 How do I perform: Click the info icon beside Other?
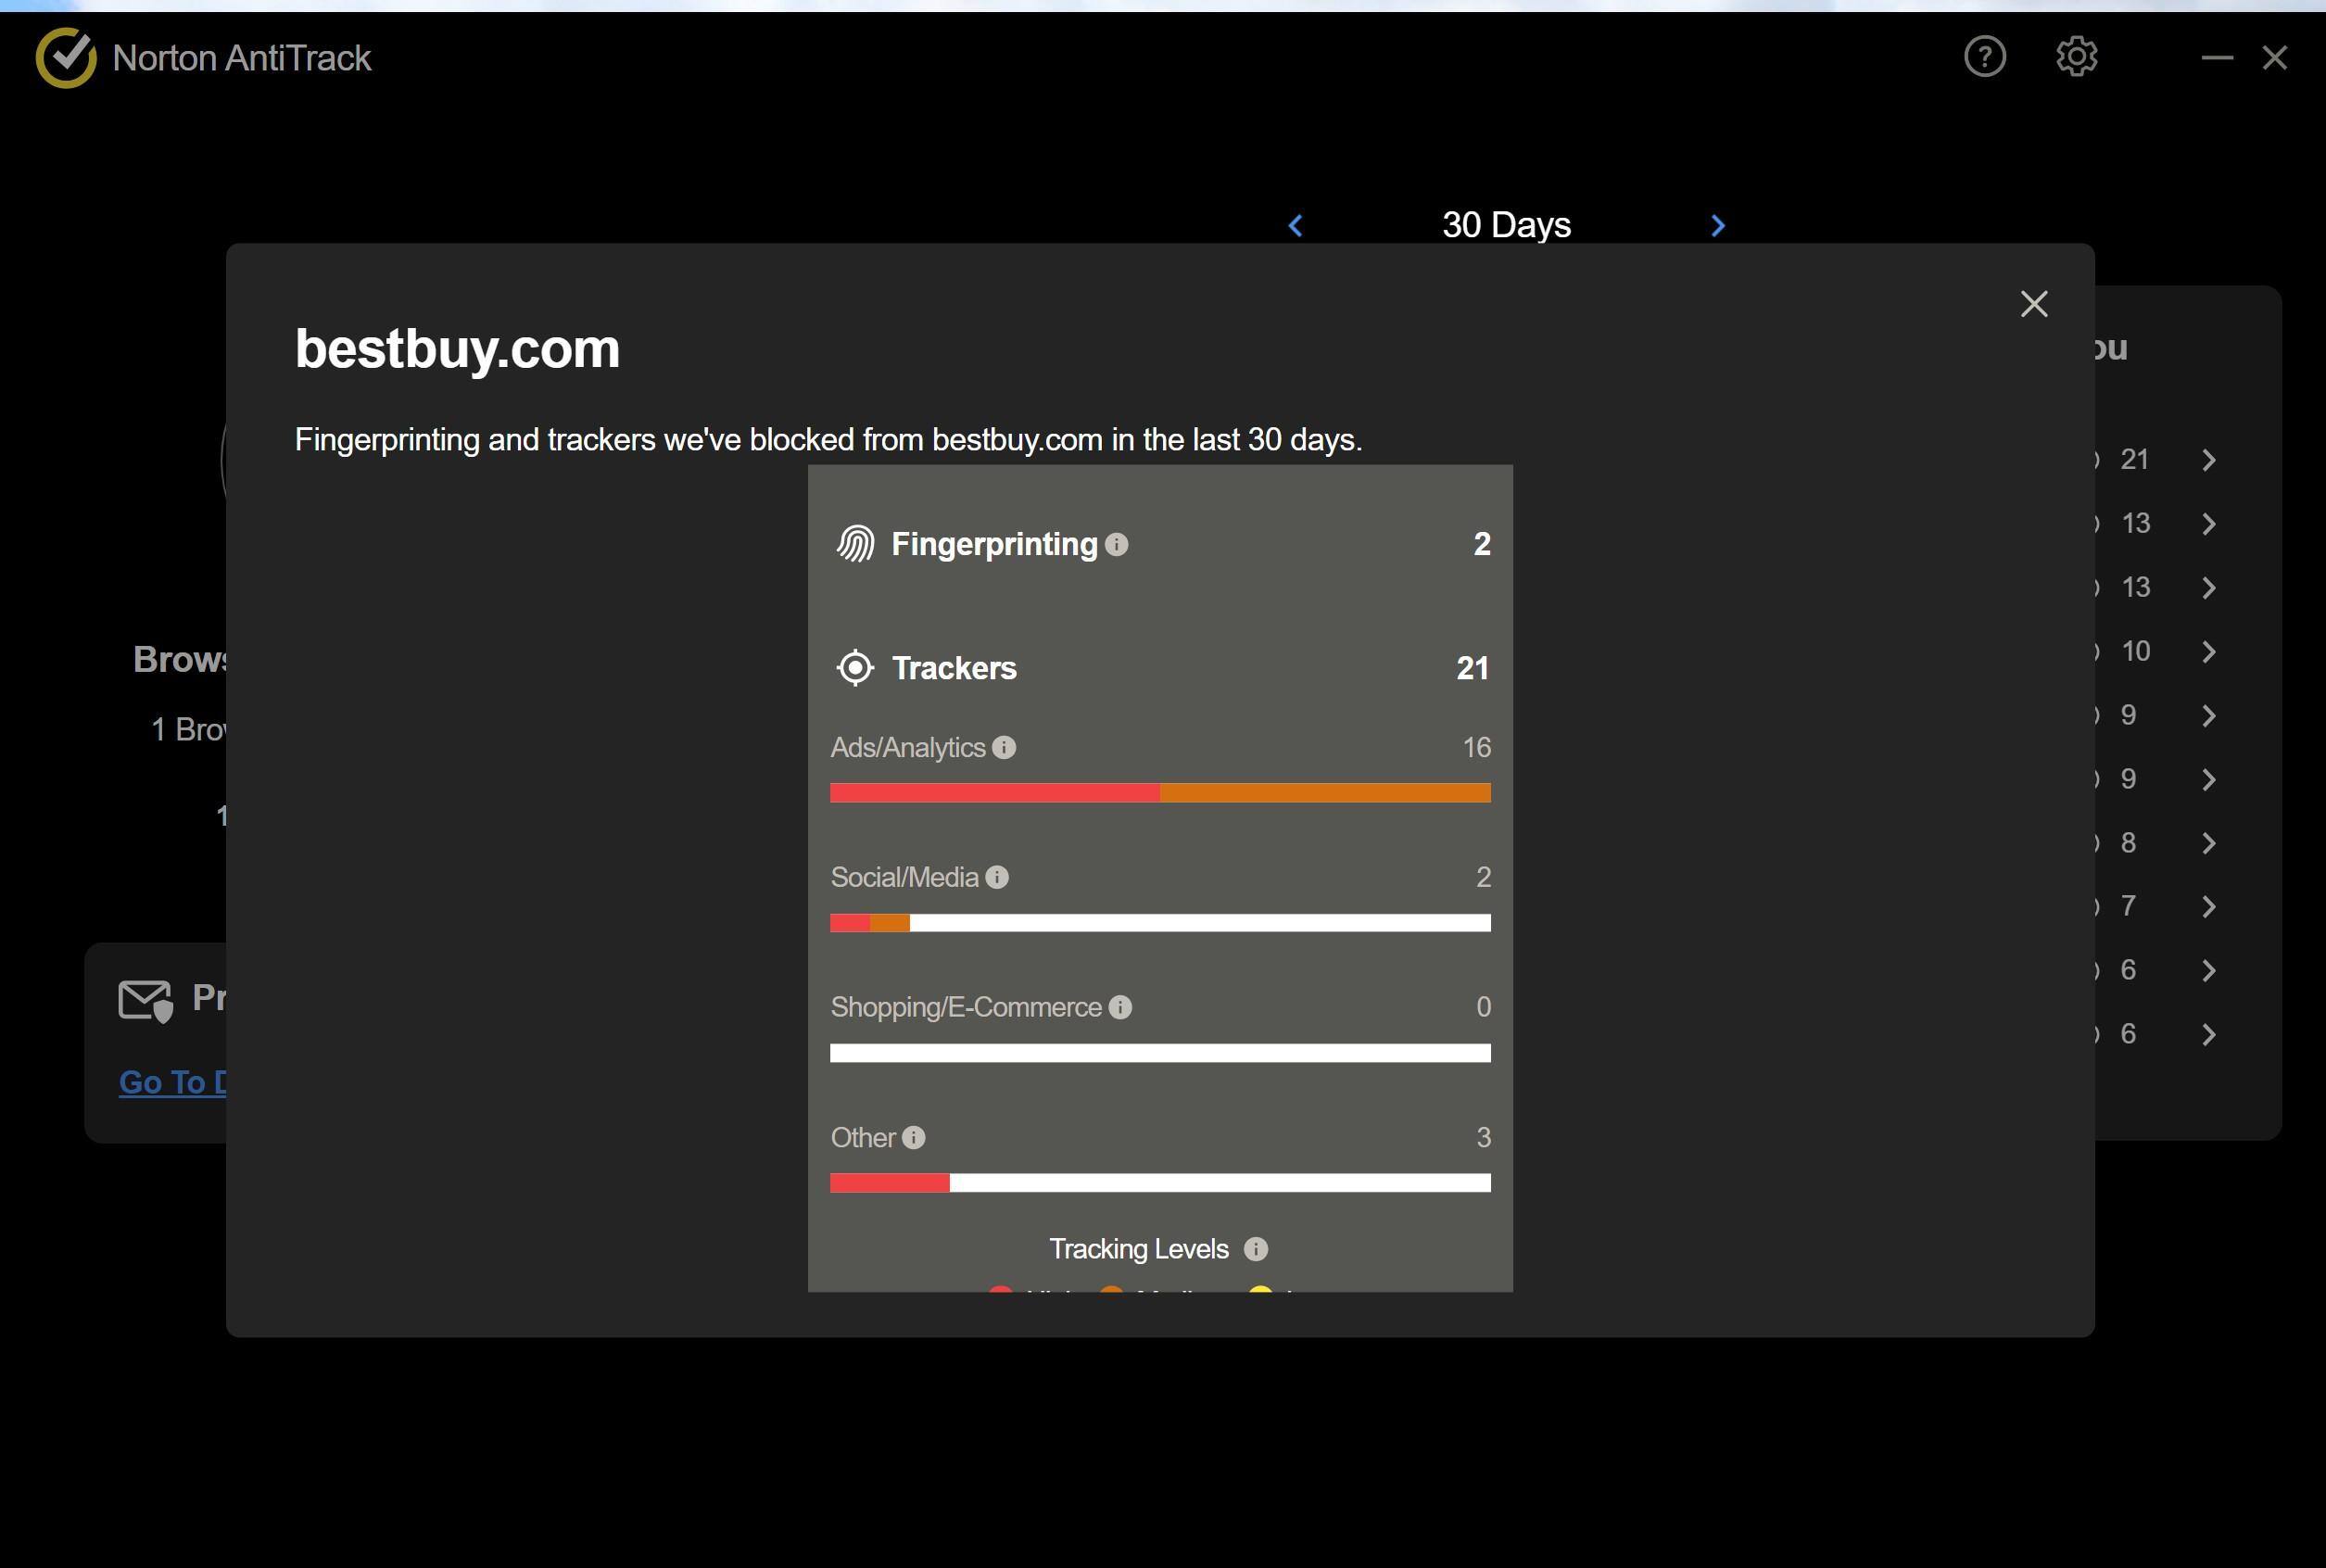[913, 1138]
